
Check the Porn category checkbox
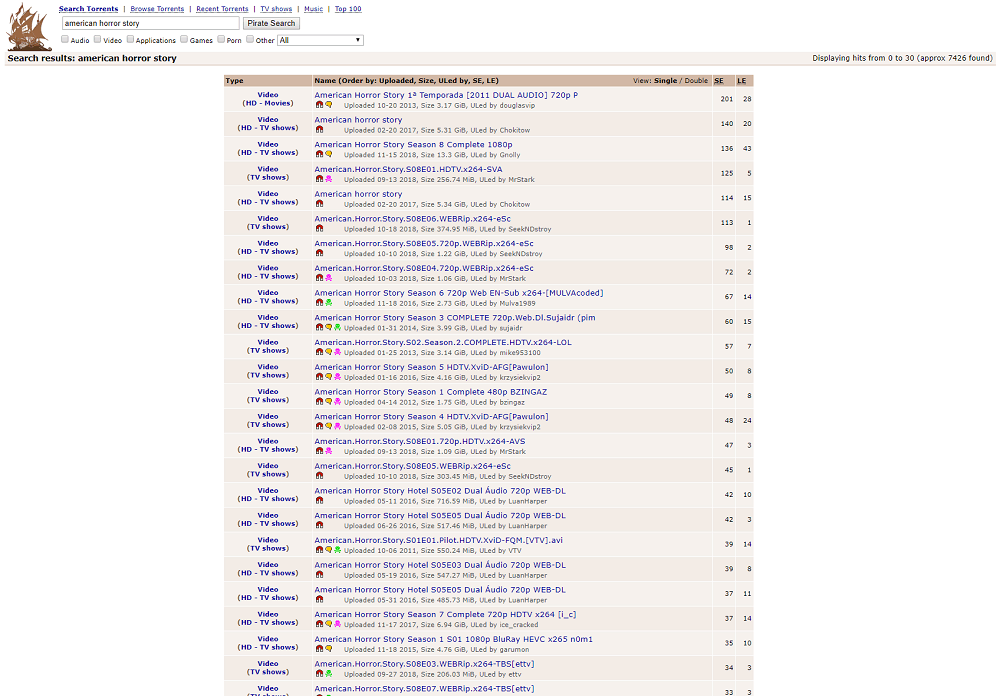[221, 40]
